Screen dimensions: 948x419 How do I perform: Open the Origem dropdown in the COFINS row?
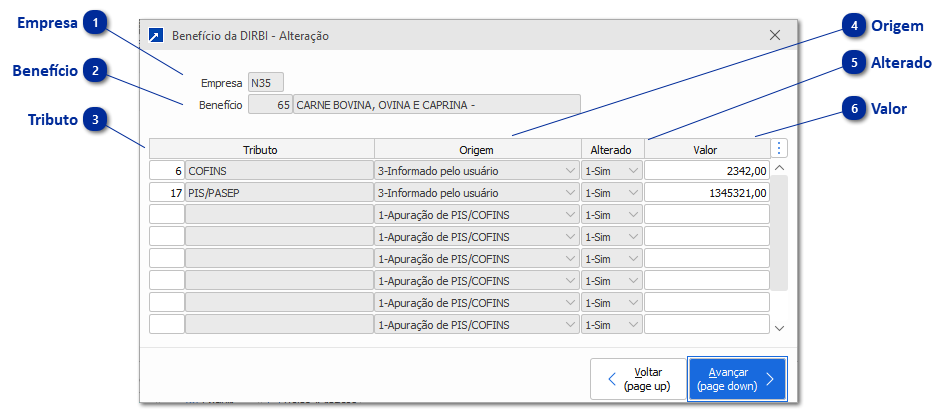point(570,171)
